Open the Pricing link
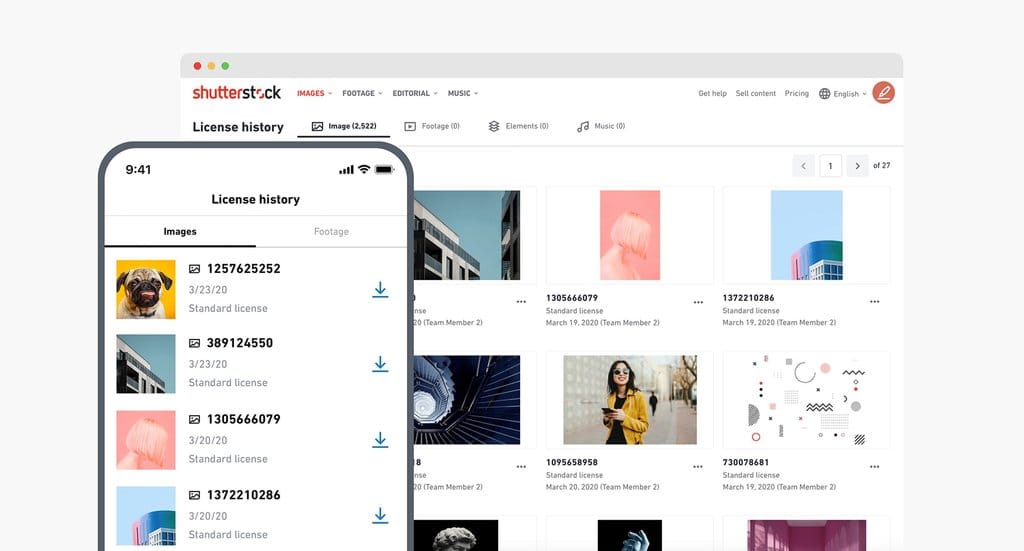Image resolution: width=1024 pixels, height=551 pixels. click(x=796, y=93)
